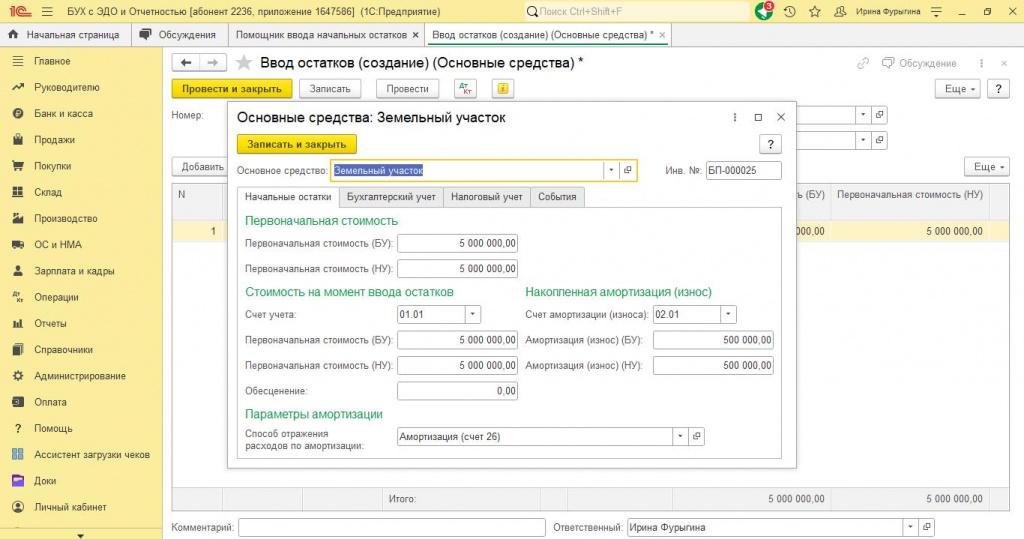Screen dimensions: 1024x539
Task: Open Отчеты section
Action: (50, 323)
